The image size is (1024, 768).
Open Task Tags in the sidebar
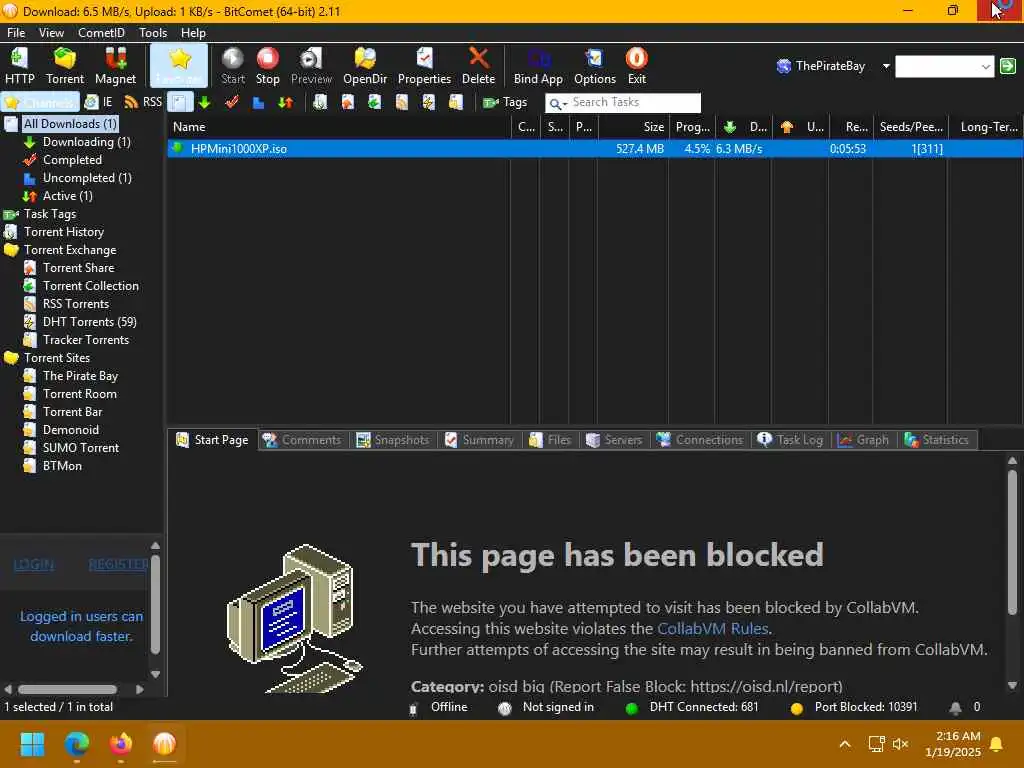pyautogui.click(x=50, y=214)
